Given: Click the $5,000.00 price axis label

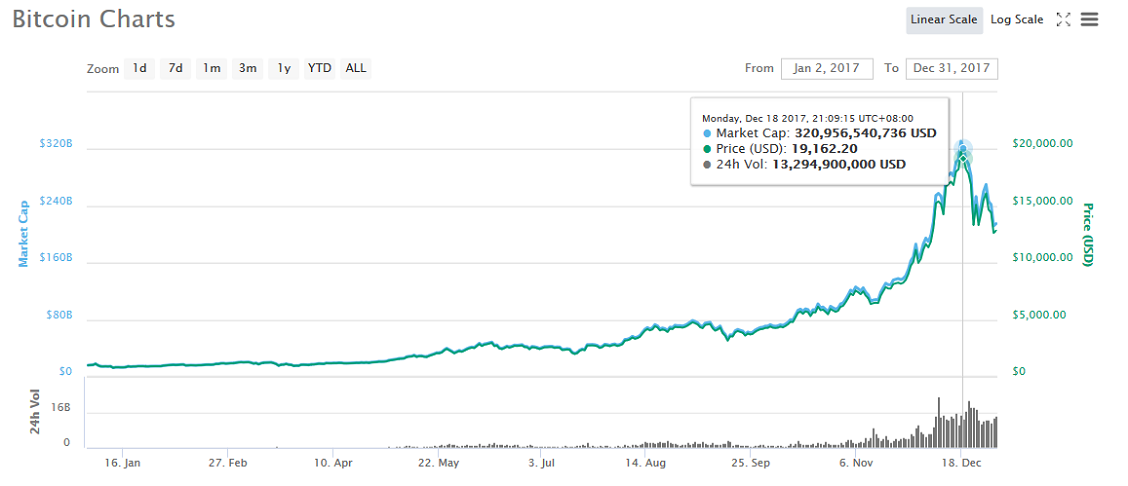Looking at the screenshot, I should pyautogui.click(x=1040, y=315).
